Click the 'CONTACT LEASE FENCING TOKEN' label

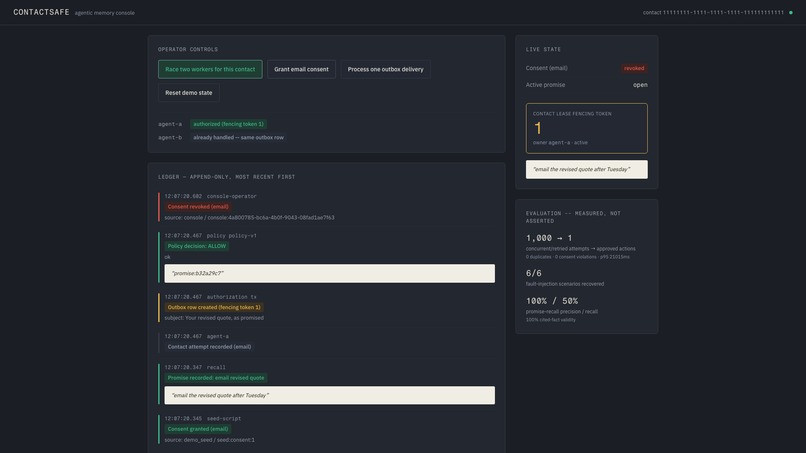[572, 114]
